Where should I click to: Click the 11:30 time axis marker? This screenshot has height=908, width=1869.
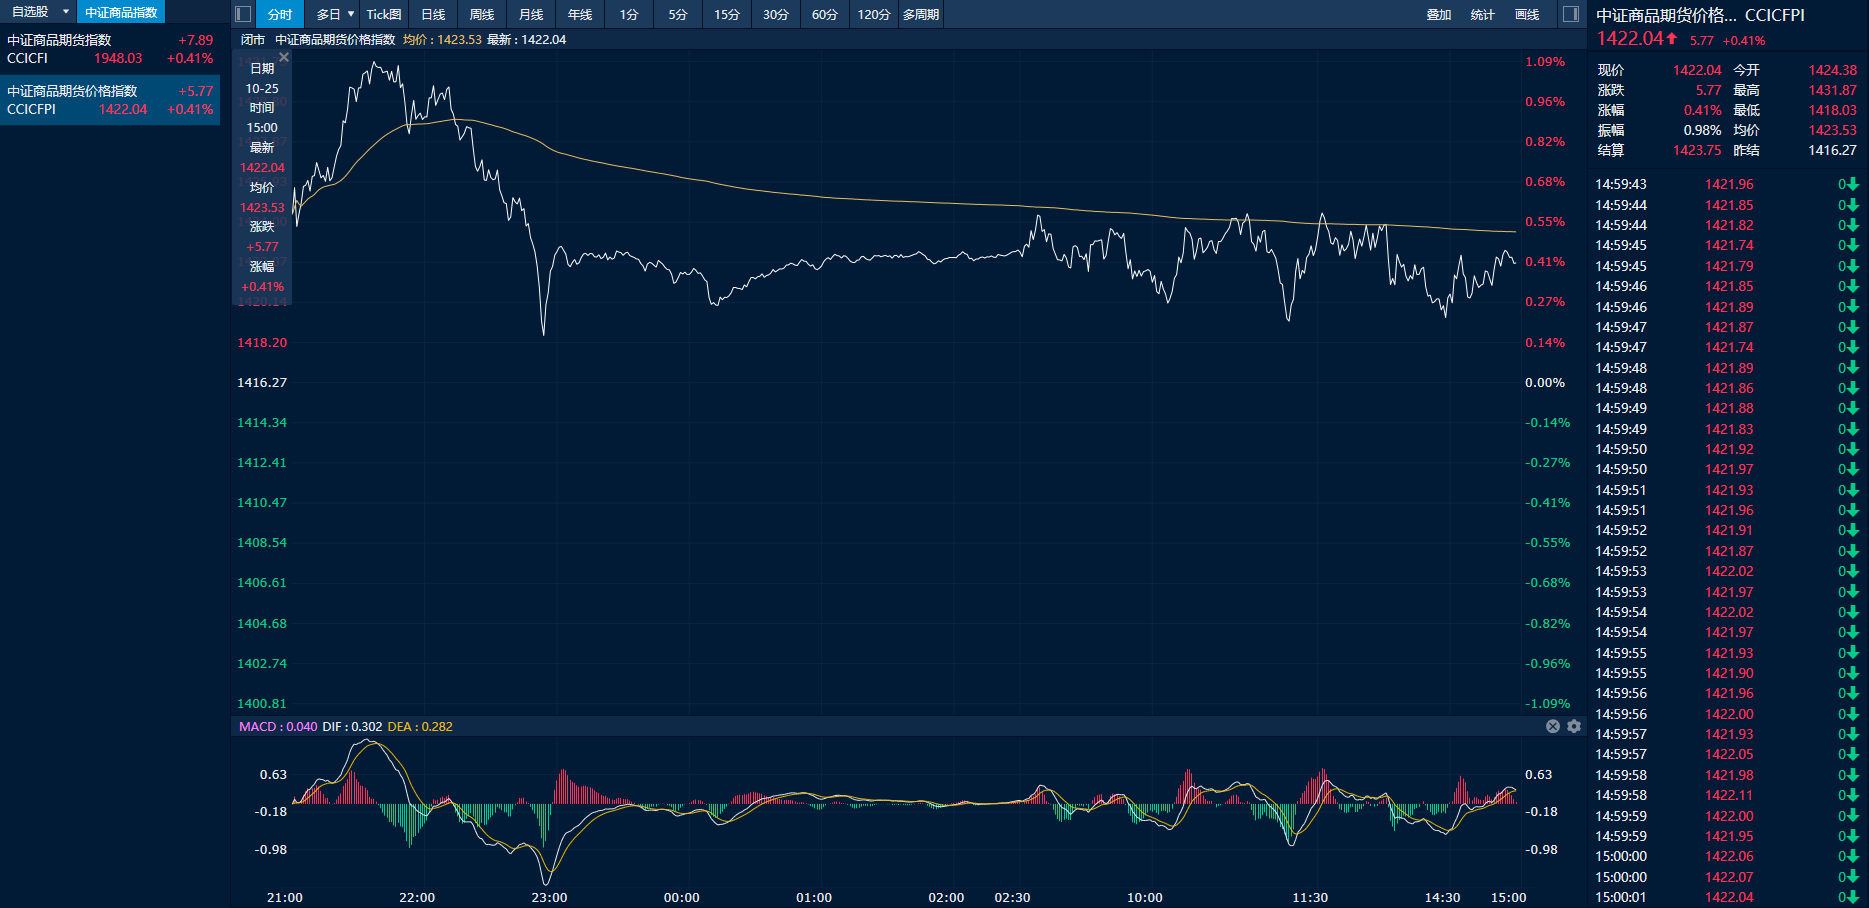(x=1310, y=897)
